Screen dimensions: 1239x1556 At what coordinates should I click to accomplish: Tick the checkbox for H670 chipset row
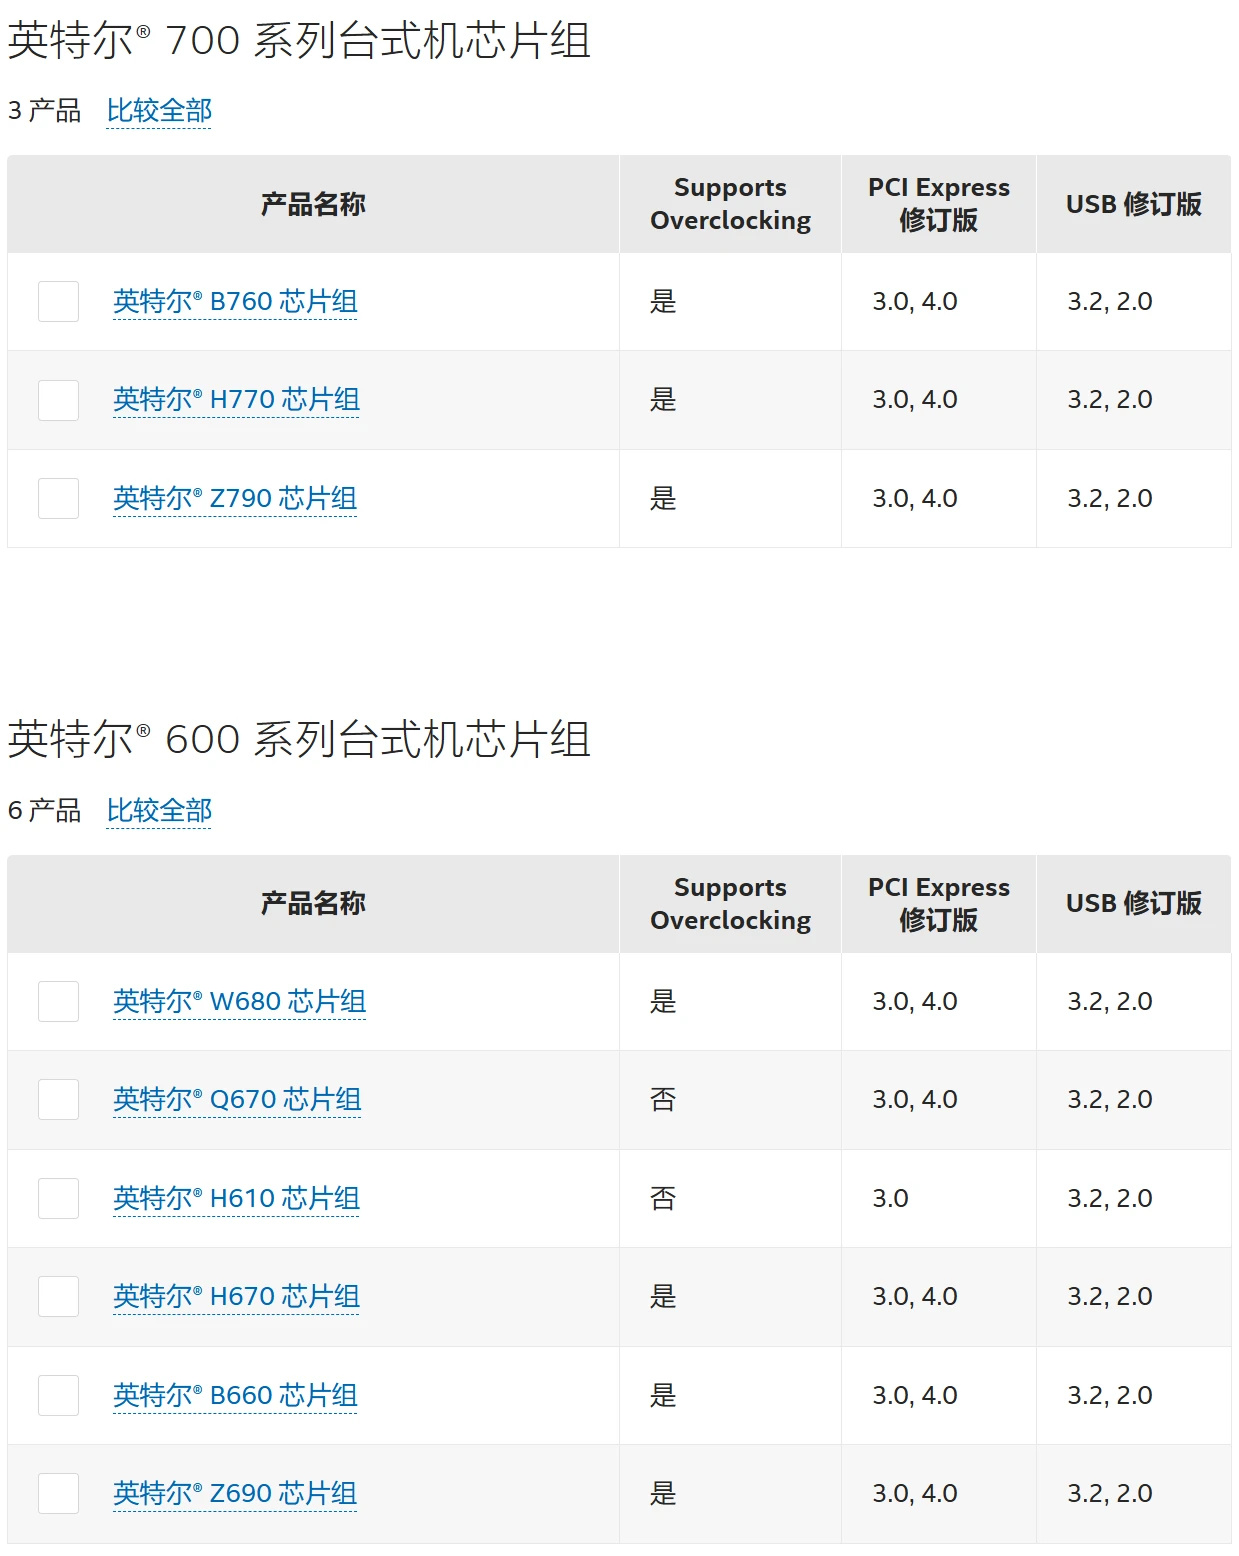pyautogui.click(x=58, y=1296)
